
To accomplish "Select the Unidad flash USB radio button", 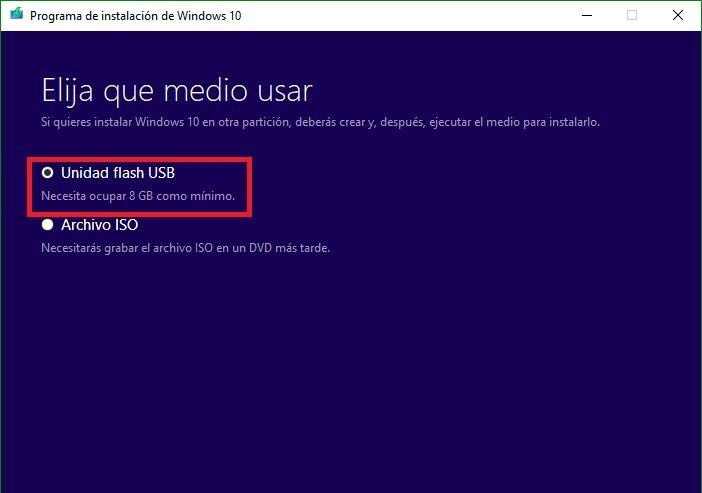I will [x=47, y=173].
